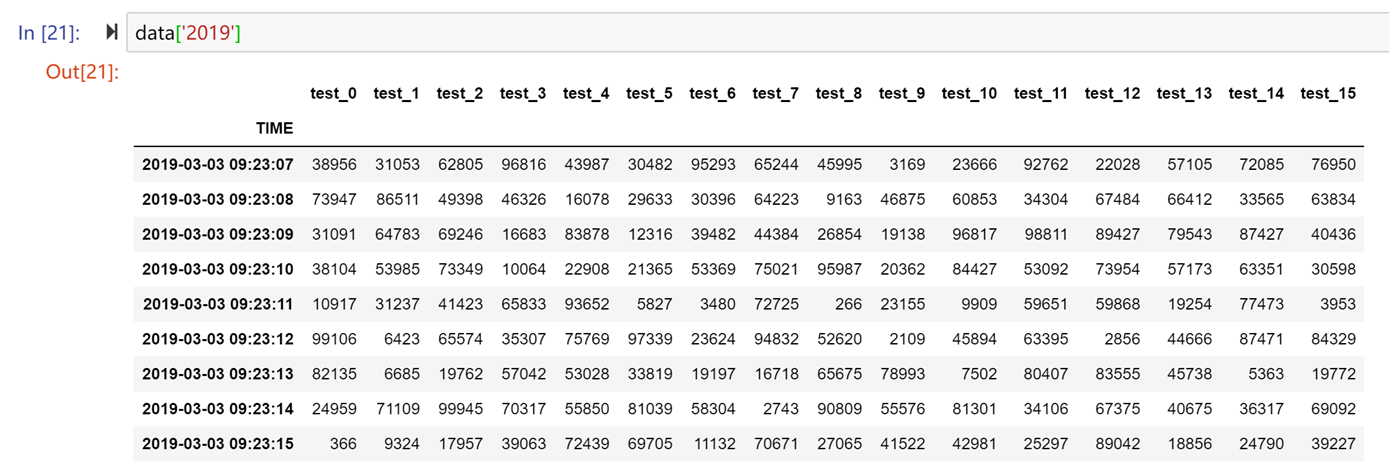The width and height of the screenshot is (1389, 468).
Task: Click the test_0 column header
Action: point(333,93)
